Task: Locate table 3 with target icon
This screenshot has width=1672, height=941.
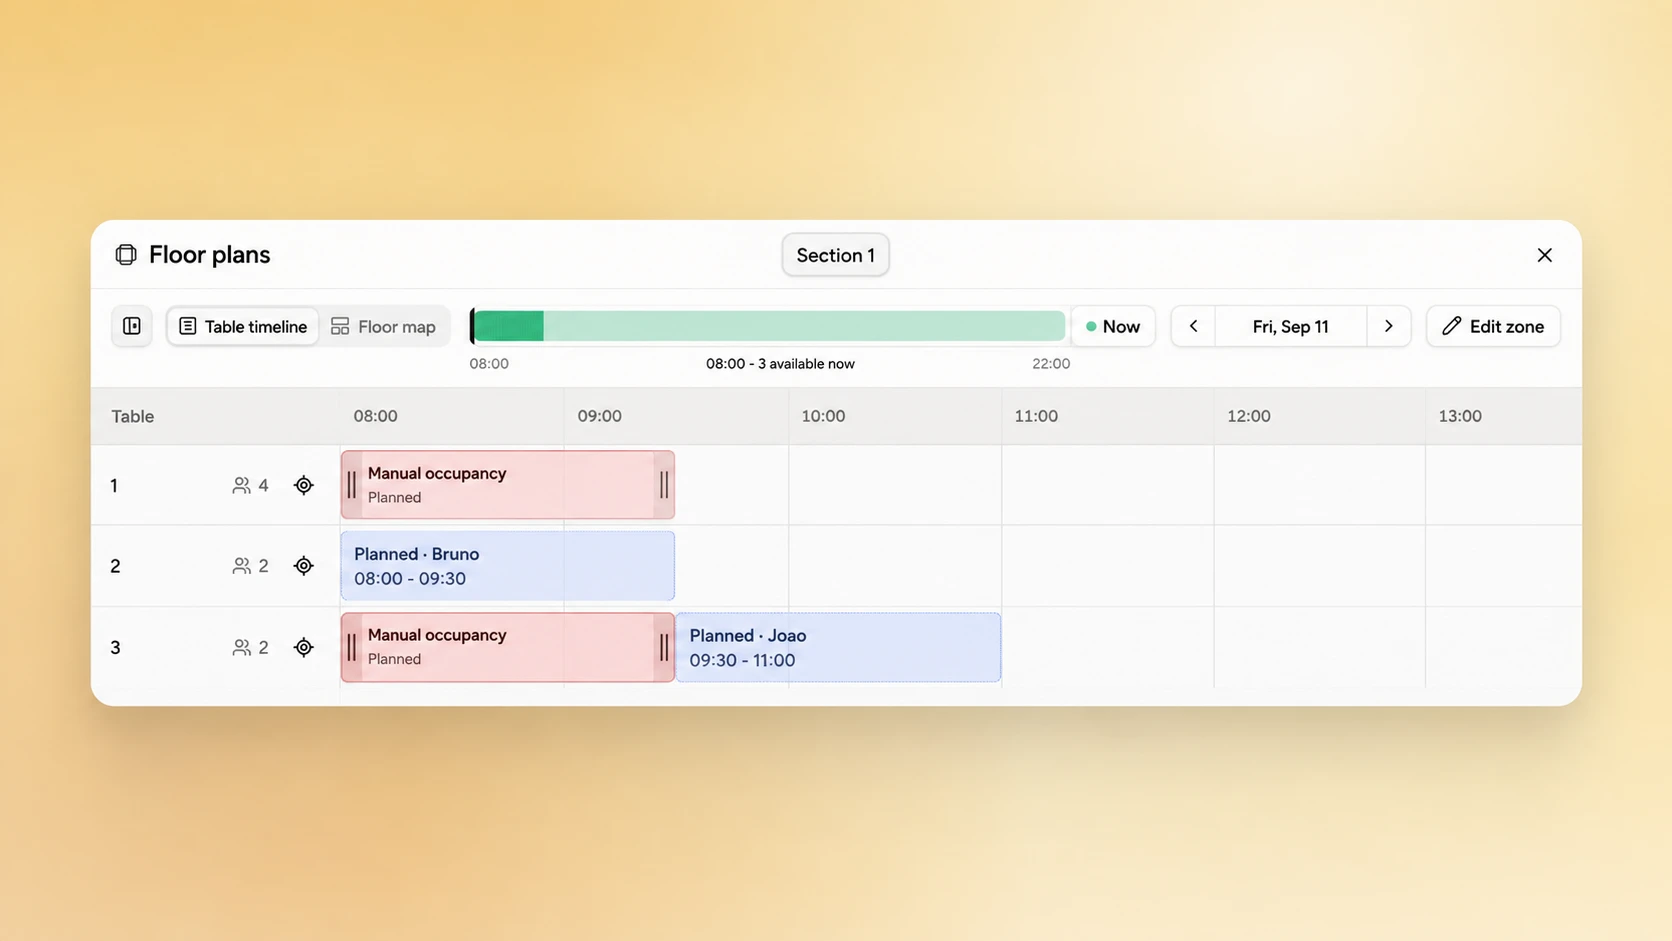Action: [304, 647]
